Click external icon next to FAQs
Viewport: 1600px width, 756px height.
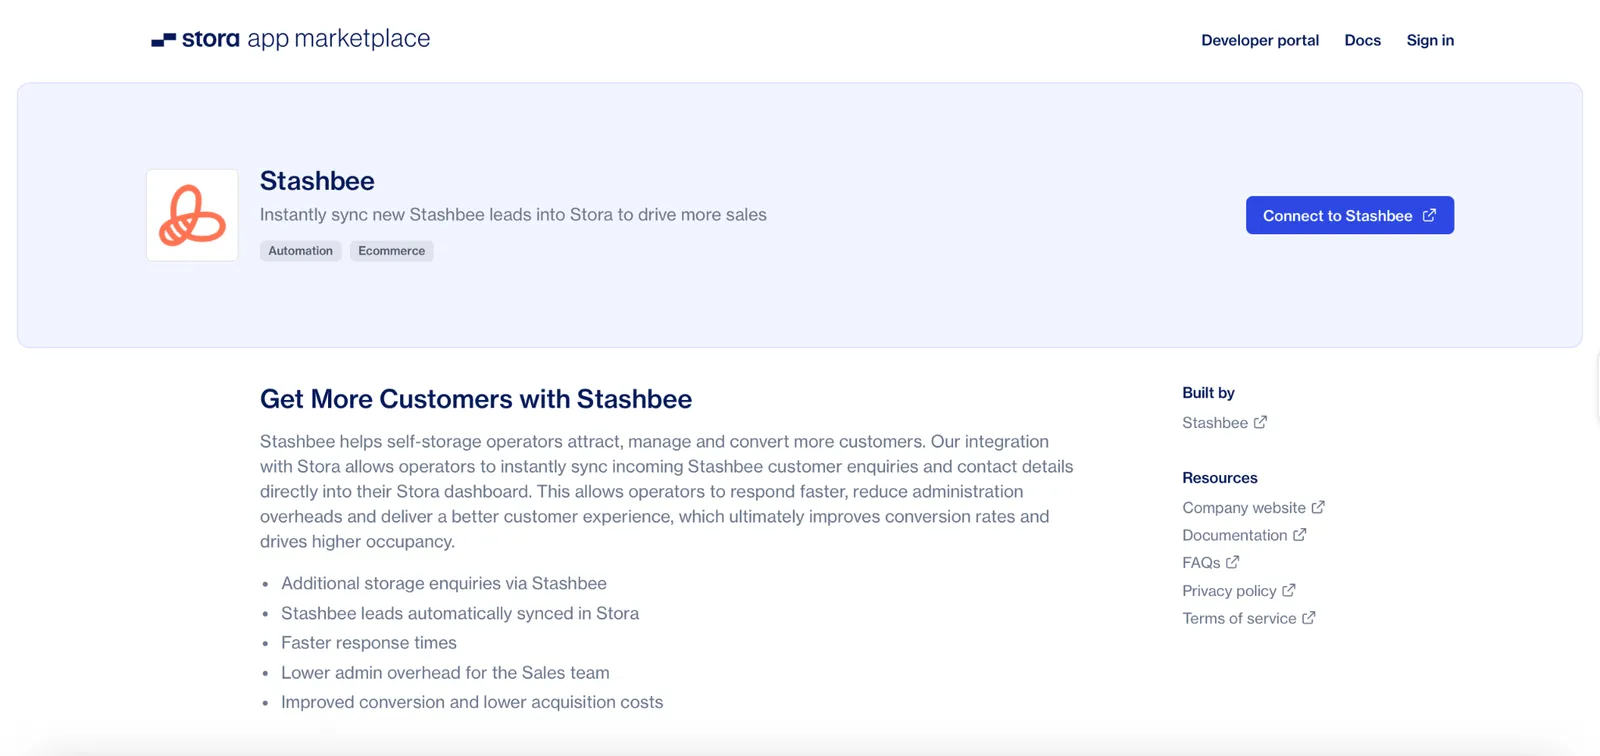1232,562
